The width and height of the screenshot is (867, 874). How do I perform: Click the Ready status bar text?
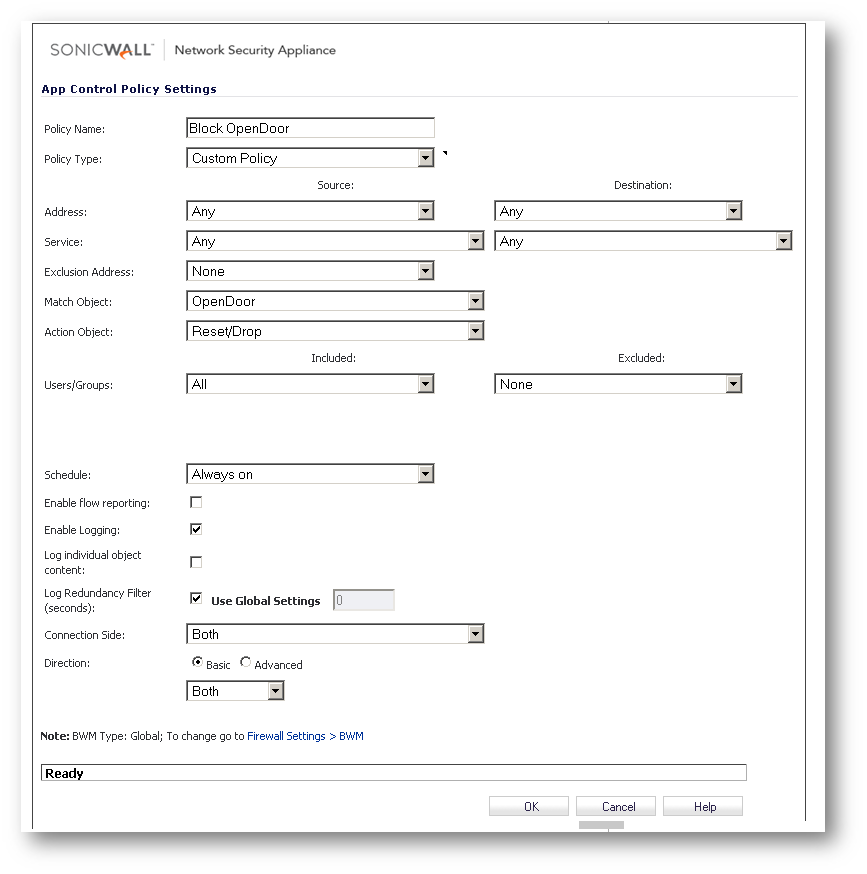(x=64, y=773)
